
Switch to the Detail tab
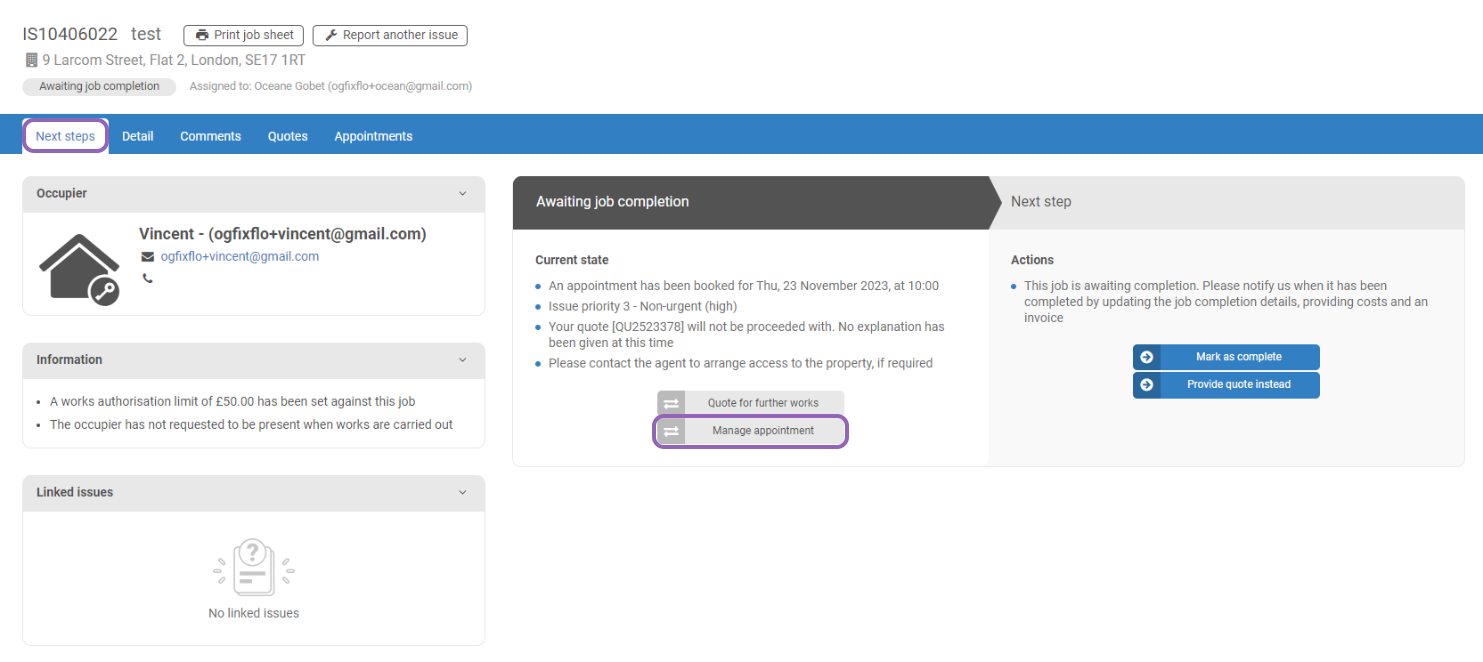pyautogui.click(x=138, y=136)
